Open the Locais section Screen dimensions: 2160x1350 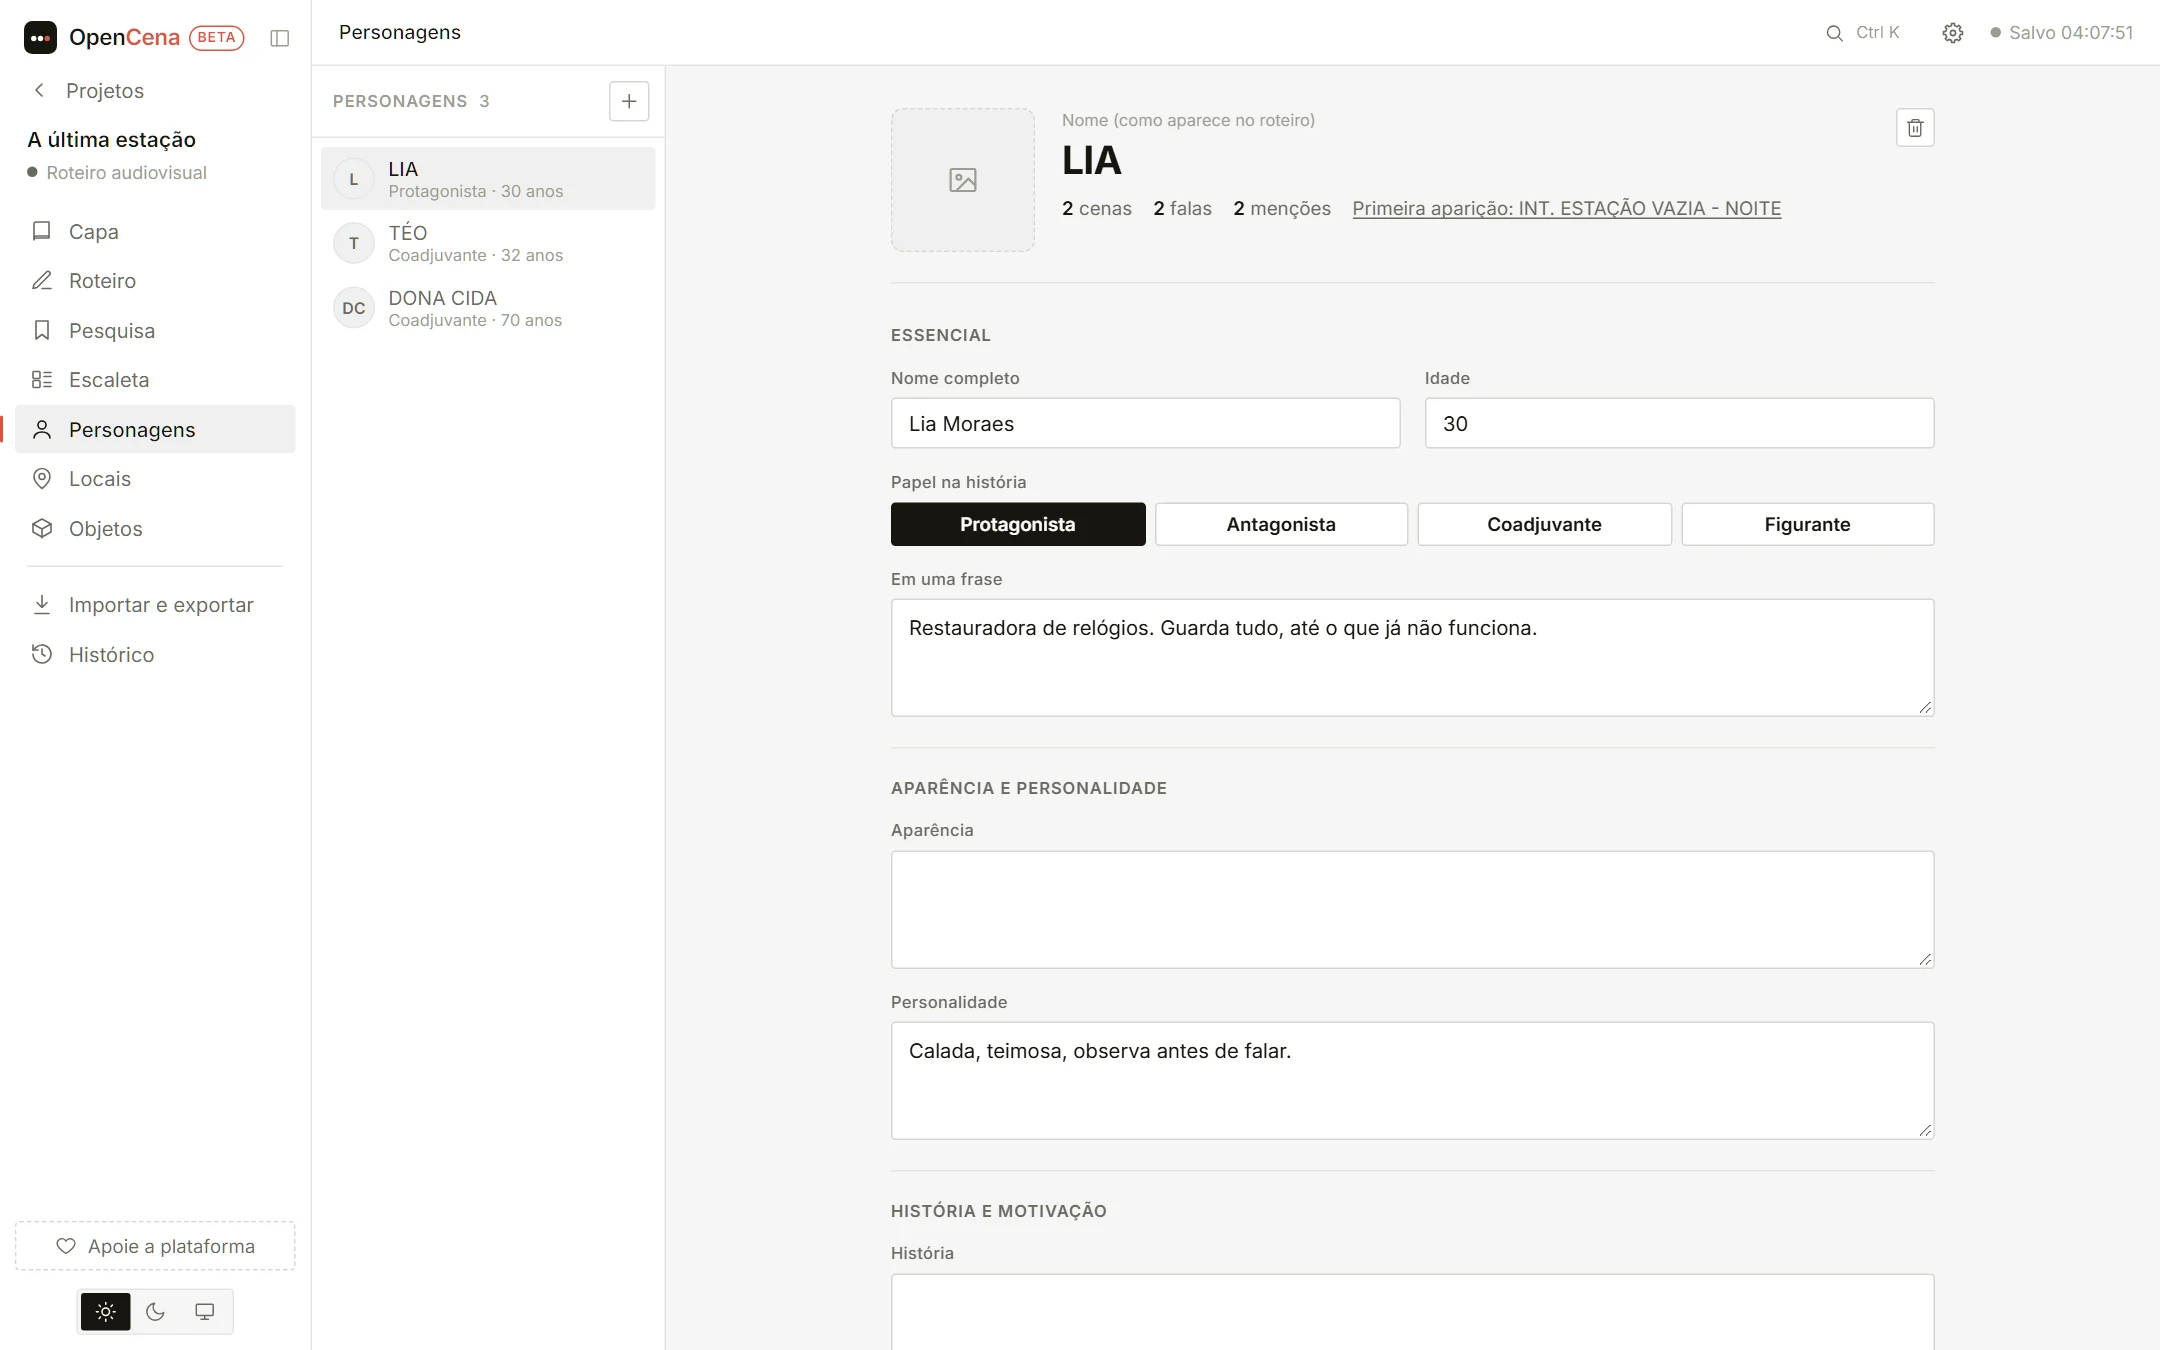[155, 479]
